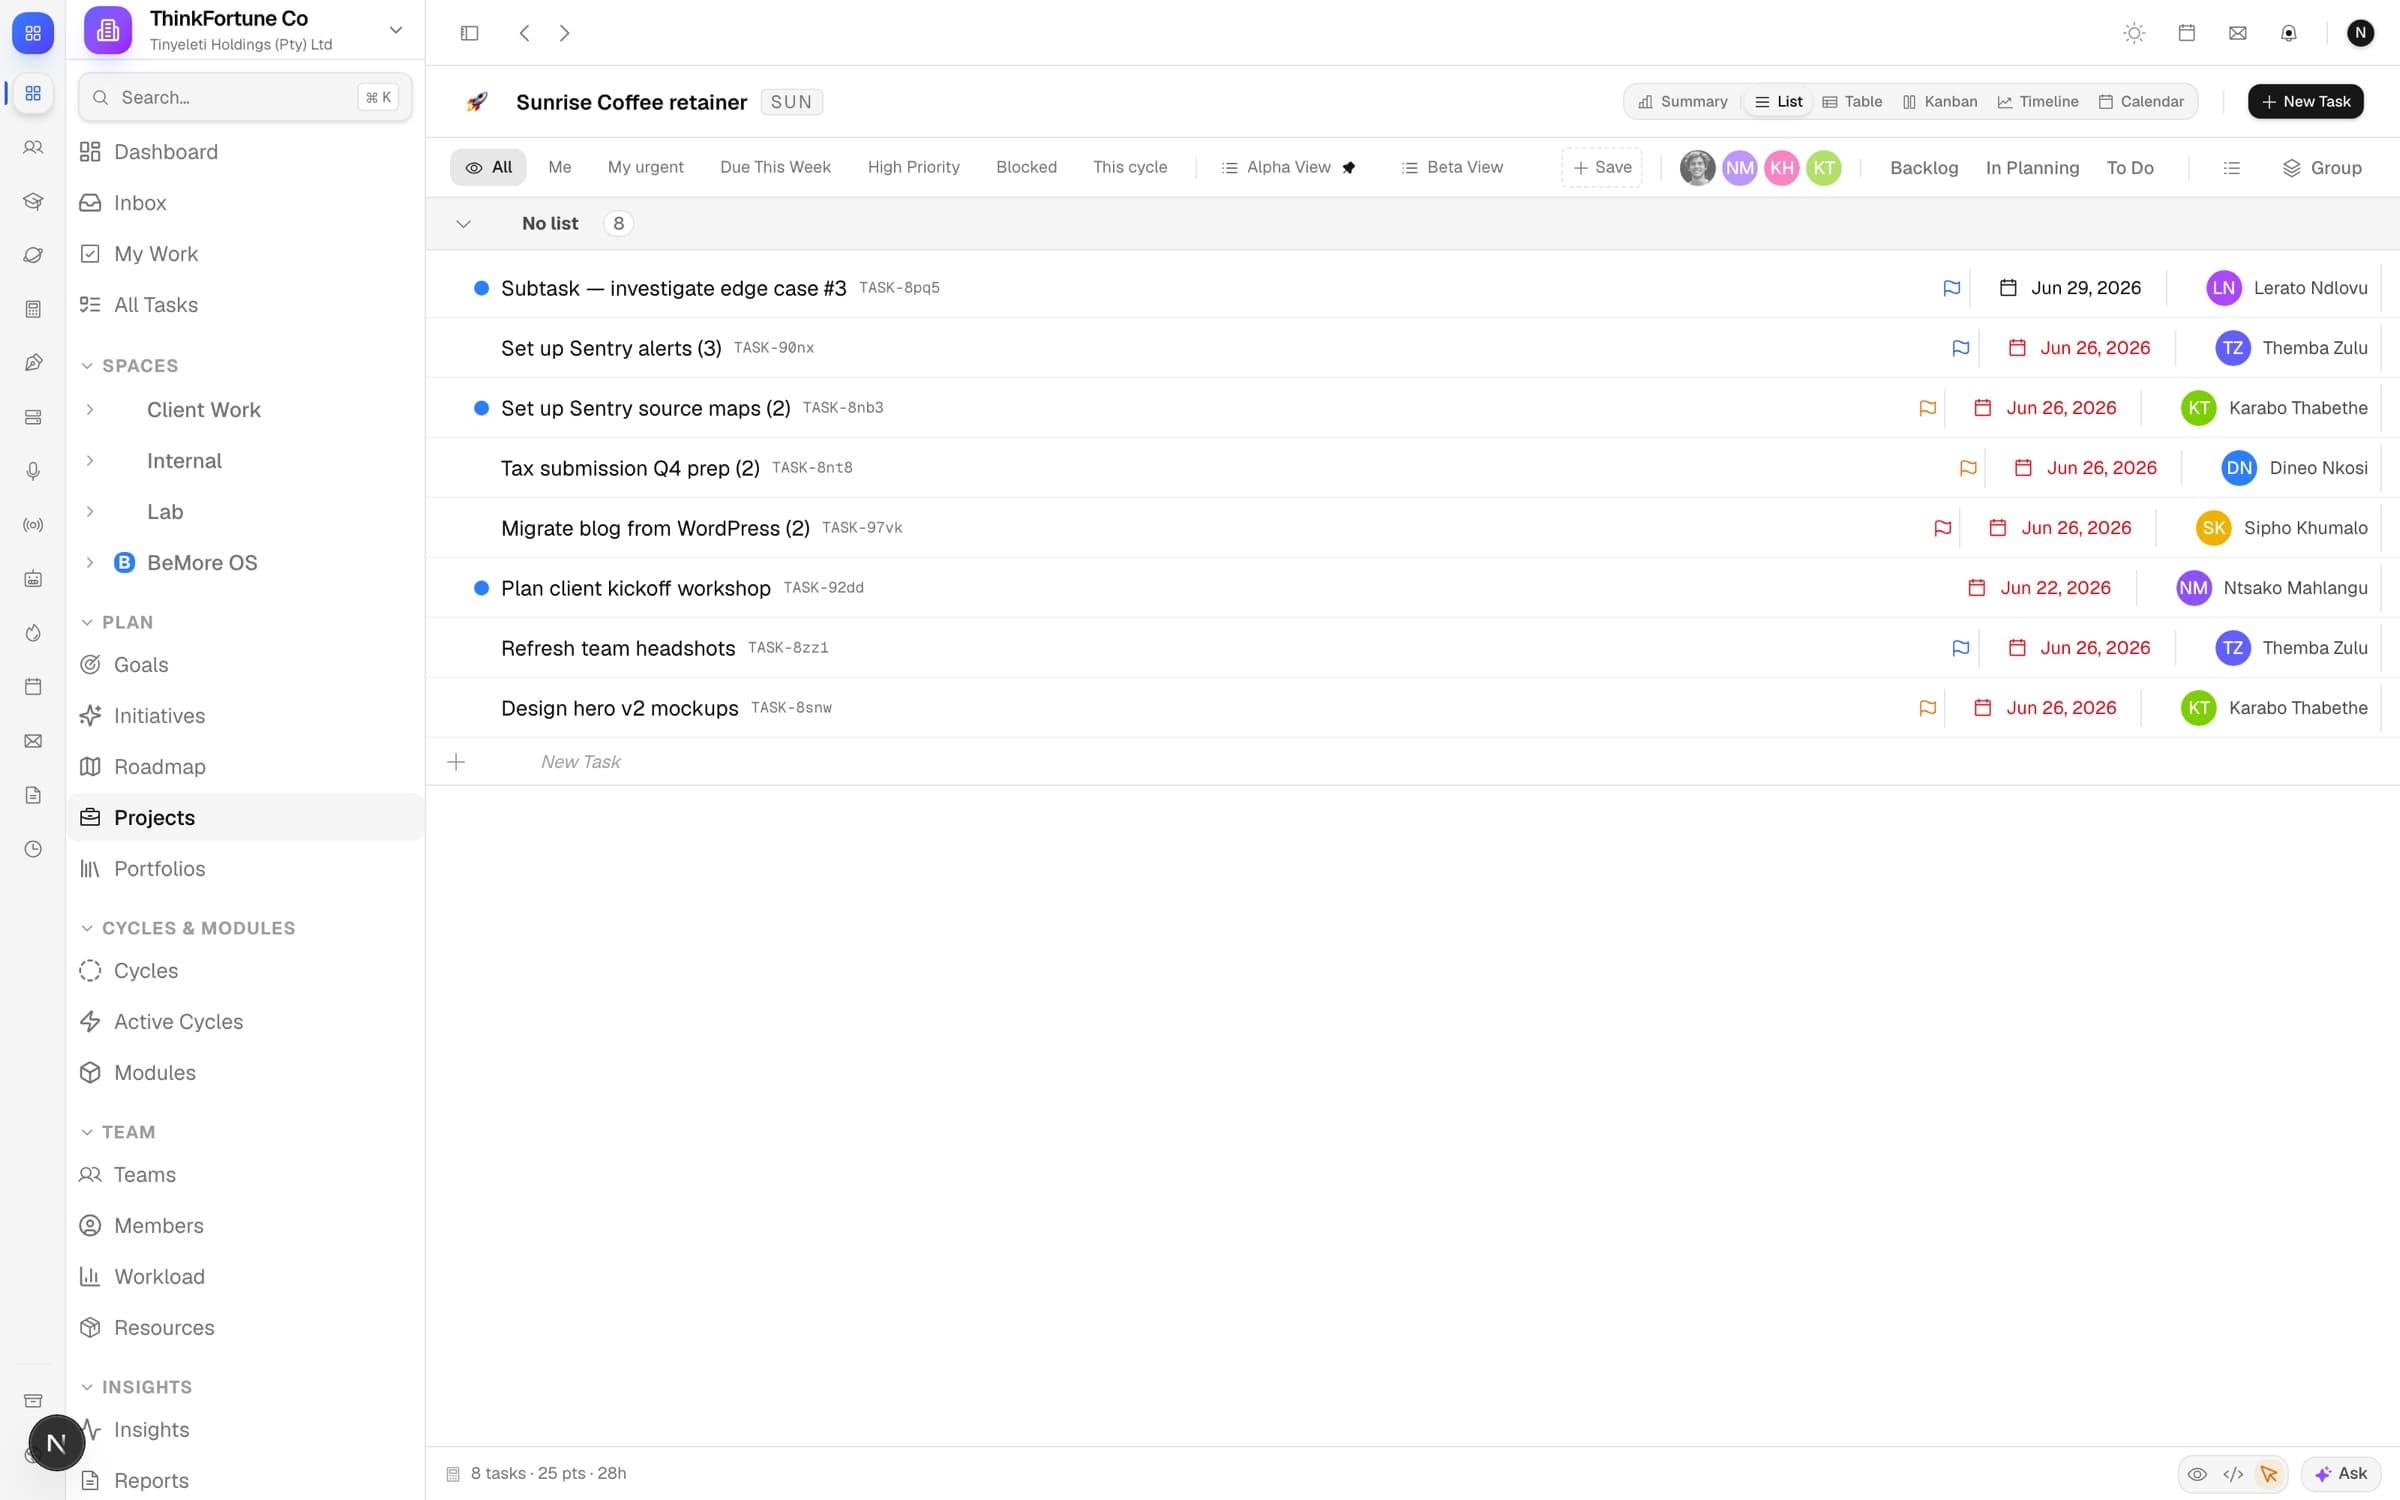Screen dimensions: 2400x1500
Task: Go back with the left arrow
Action: 524,33
